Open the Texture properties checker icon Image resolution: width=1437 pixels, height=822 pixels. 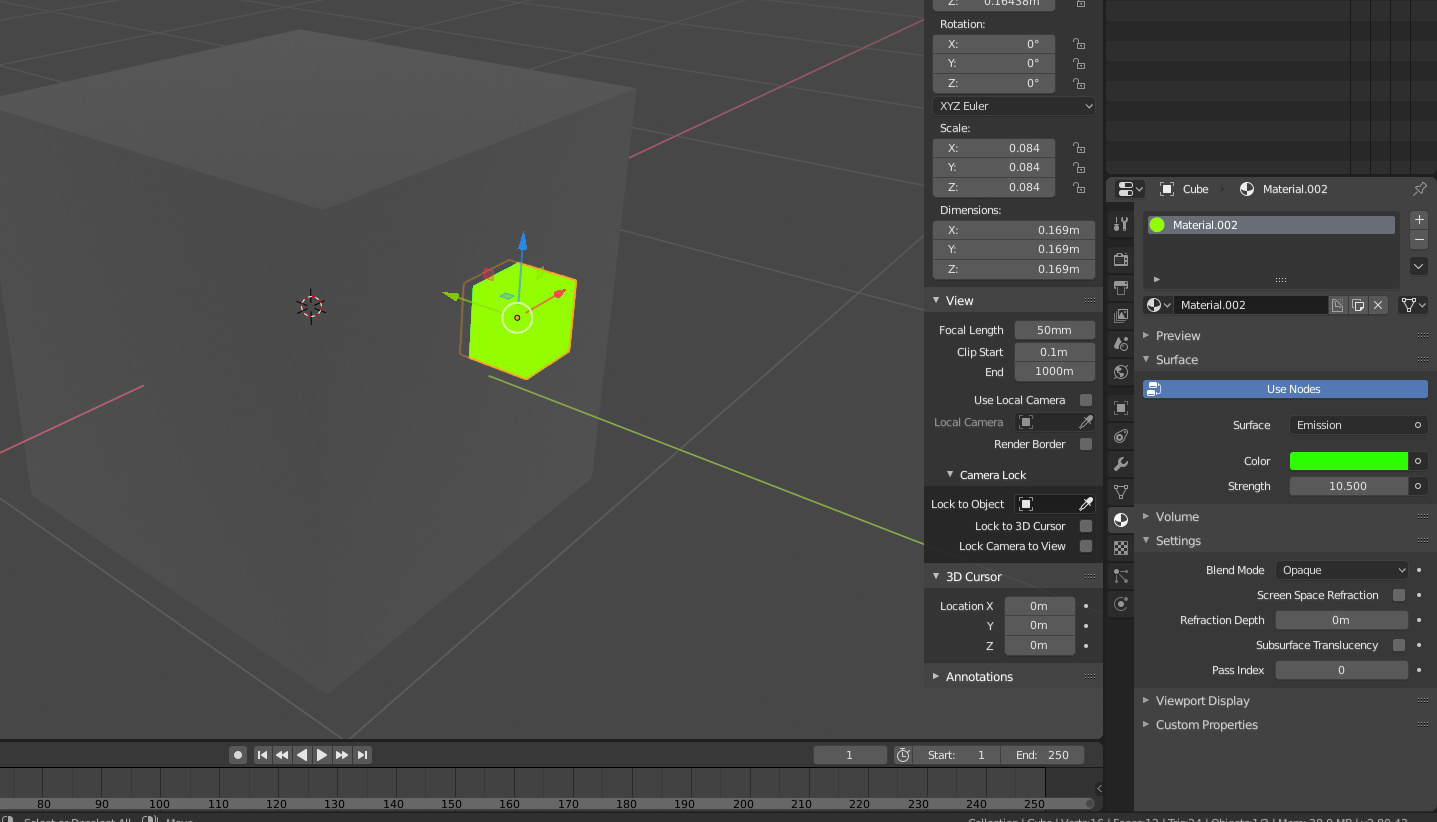click(1120, 548)
